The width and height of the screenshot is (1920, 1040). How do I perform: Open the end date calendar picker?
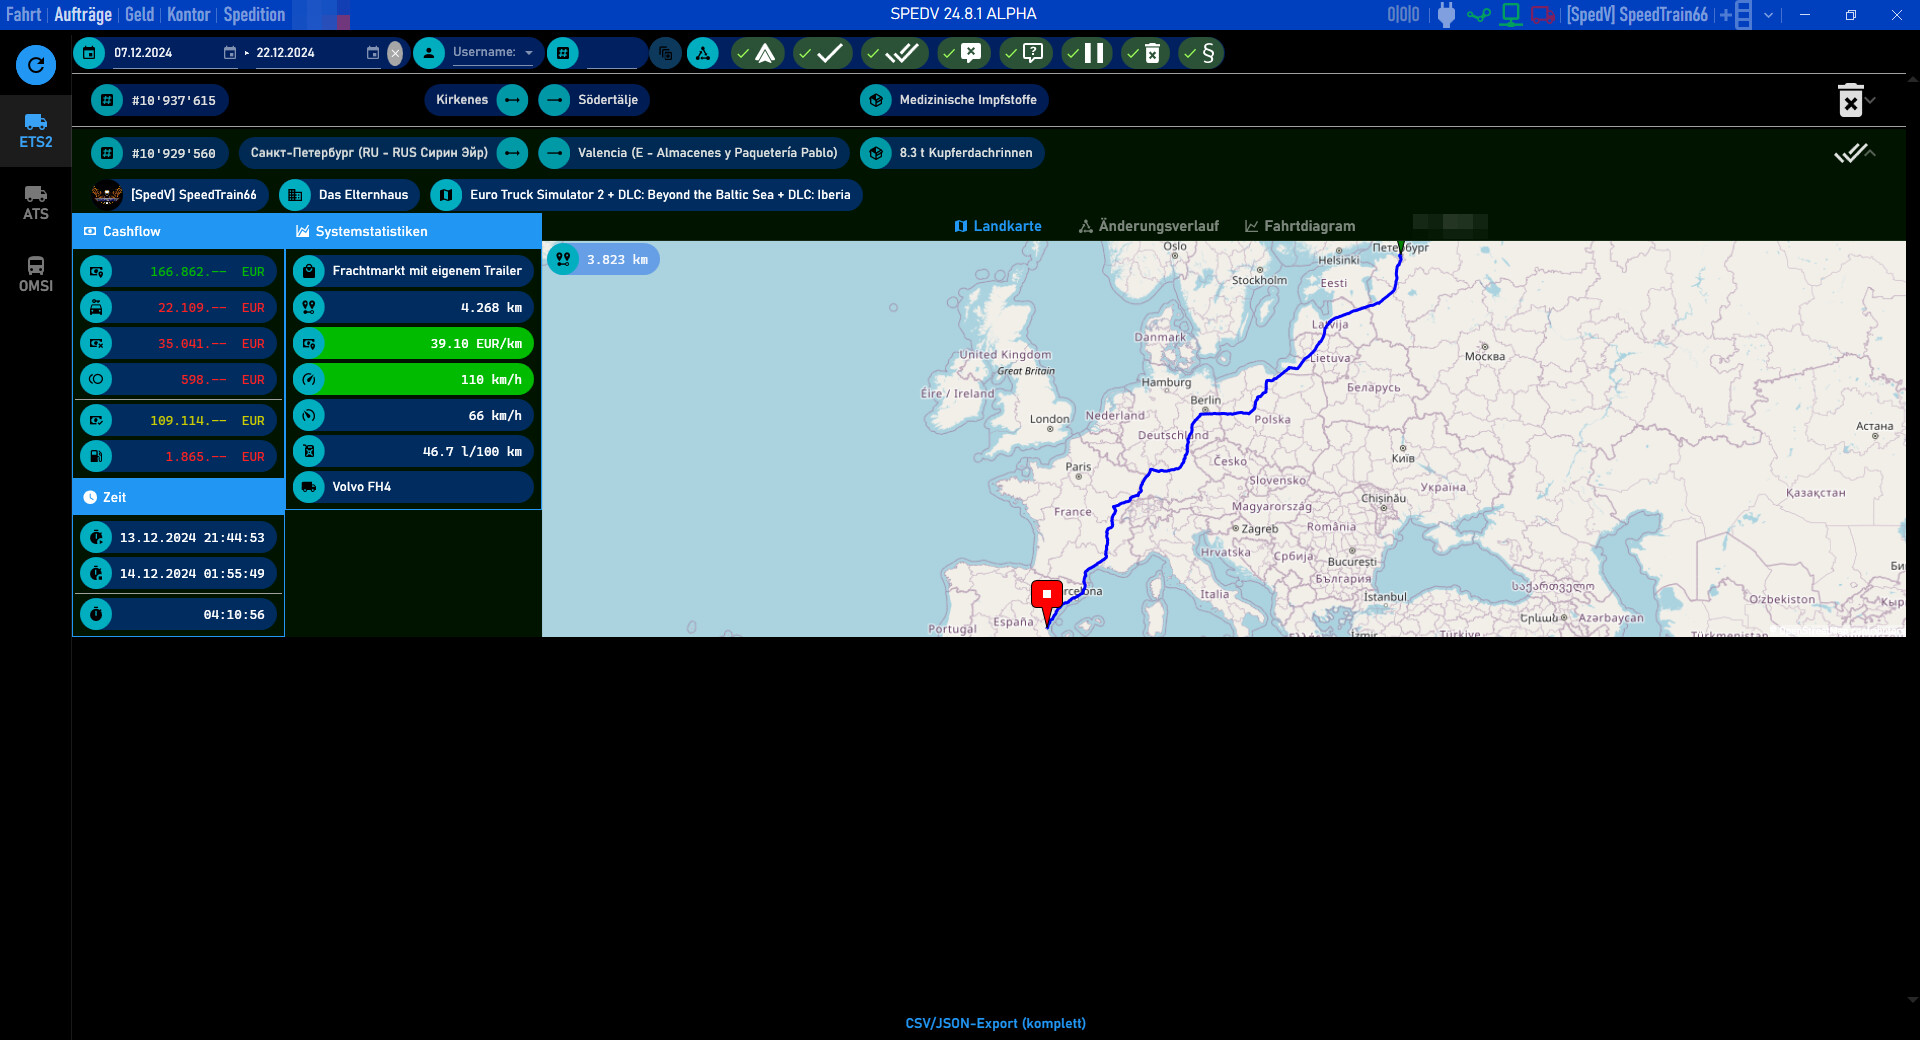(375, 53)
